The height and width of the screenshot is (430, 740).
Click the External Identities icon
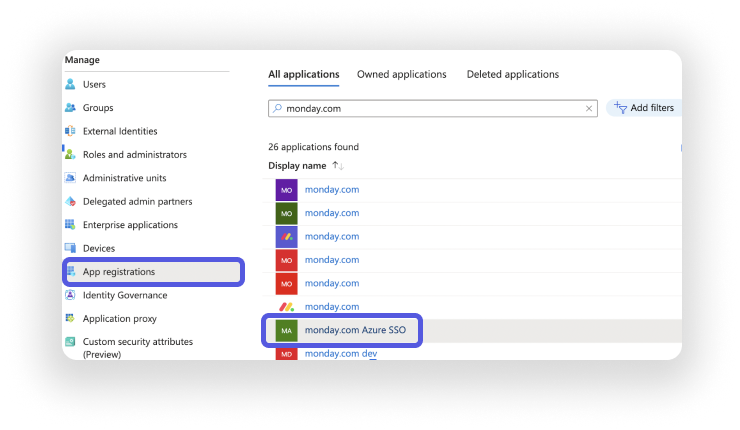pyautogui.click(x=70, y=131)
